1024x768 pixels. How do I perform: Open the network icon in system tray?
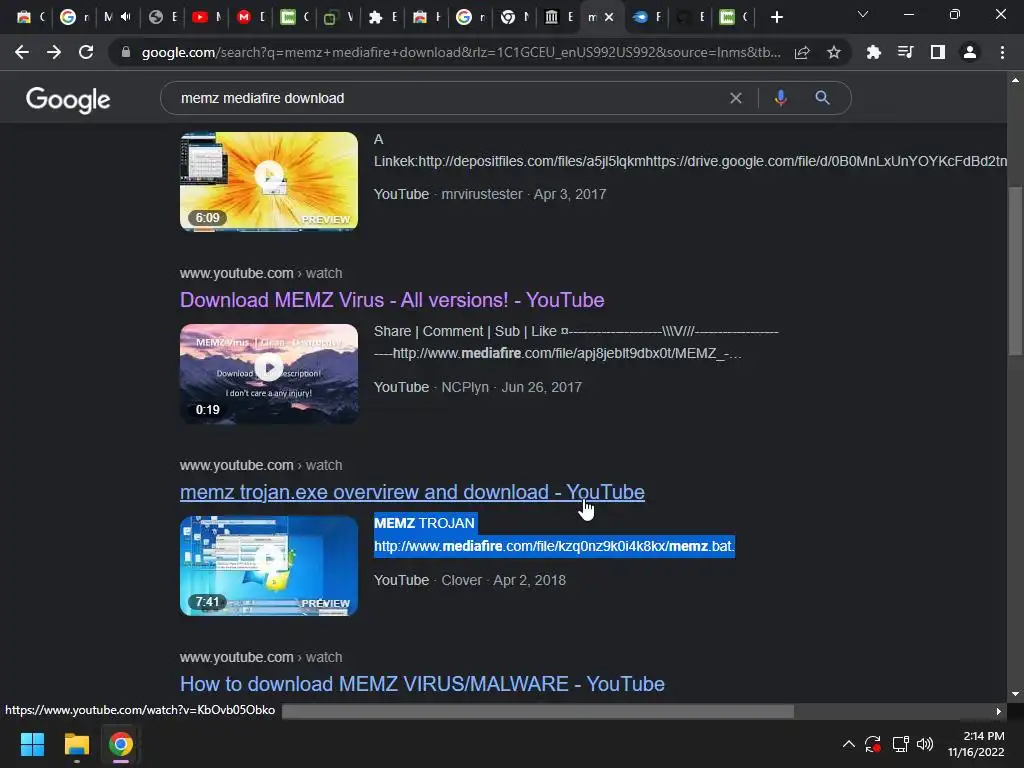click(901, 744)
